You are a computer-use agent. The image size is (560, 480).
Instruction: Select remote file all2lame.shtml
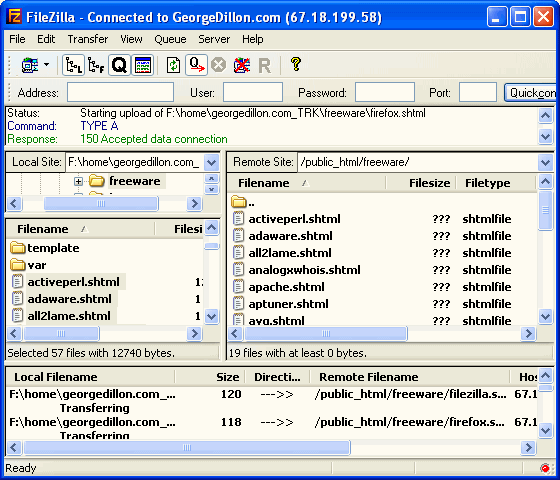[x=290, y=253]
